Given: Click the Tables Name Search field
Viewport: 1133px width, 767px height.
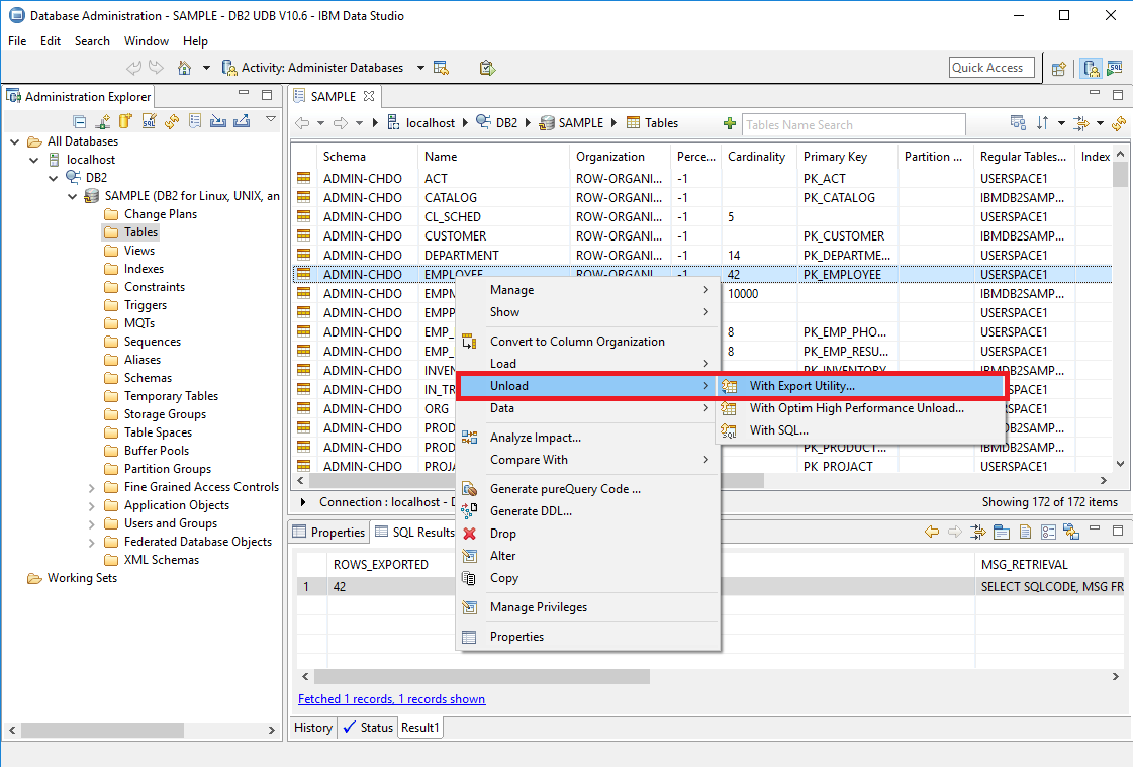Looking at the screenshot, I should [853, 124].
